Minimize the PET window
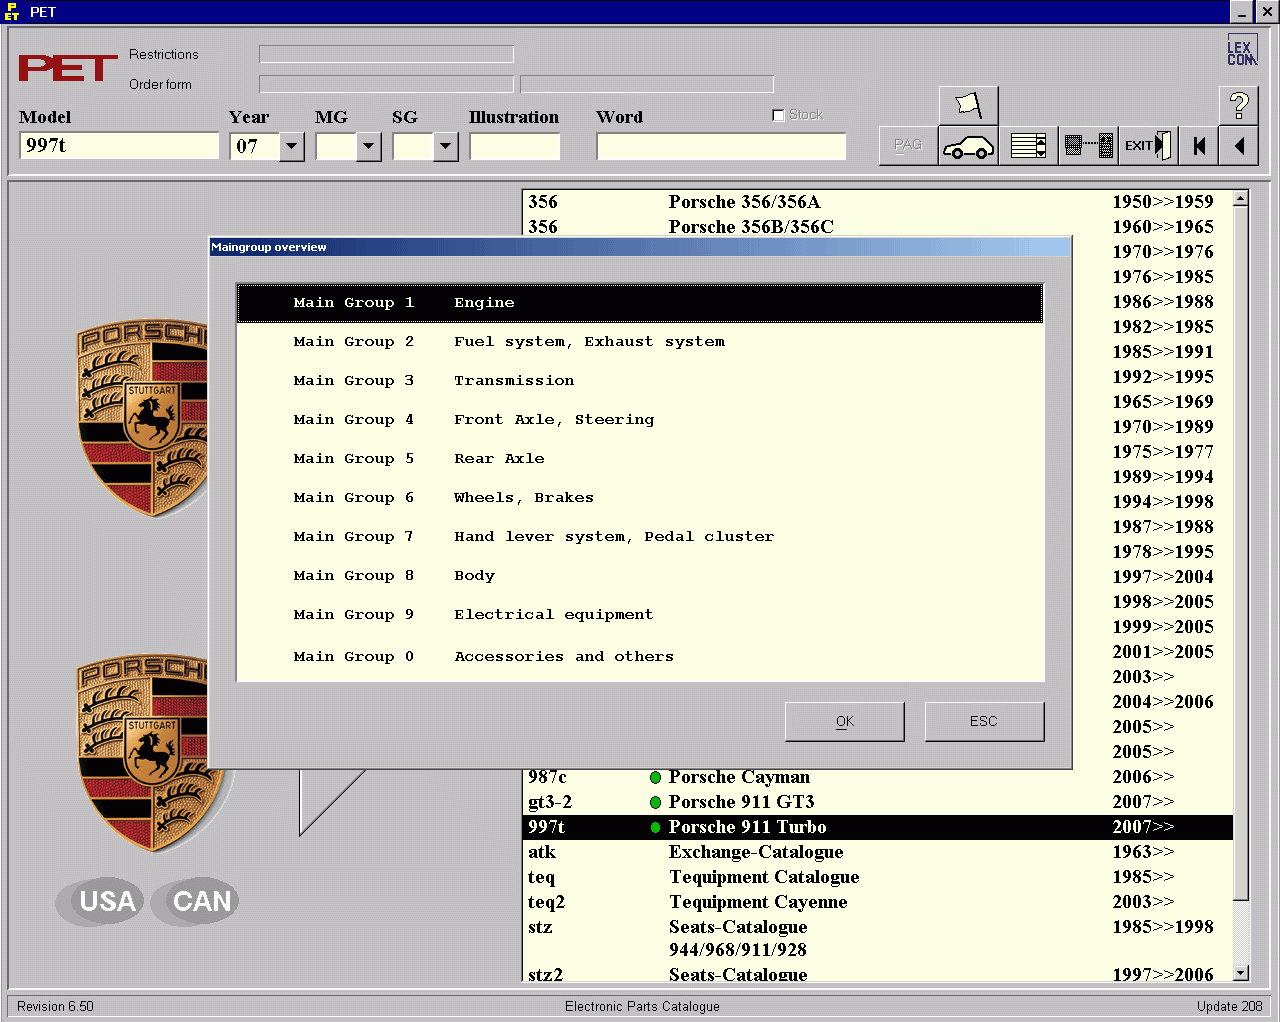This screenshot has height=1022, width=1280. click(x=1241, y=12)
